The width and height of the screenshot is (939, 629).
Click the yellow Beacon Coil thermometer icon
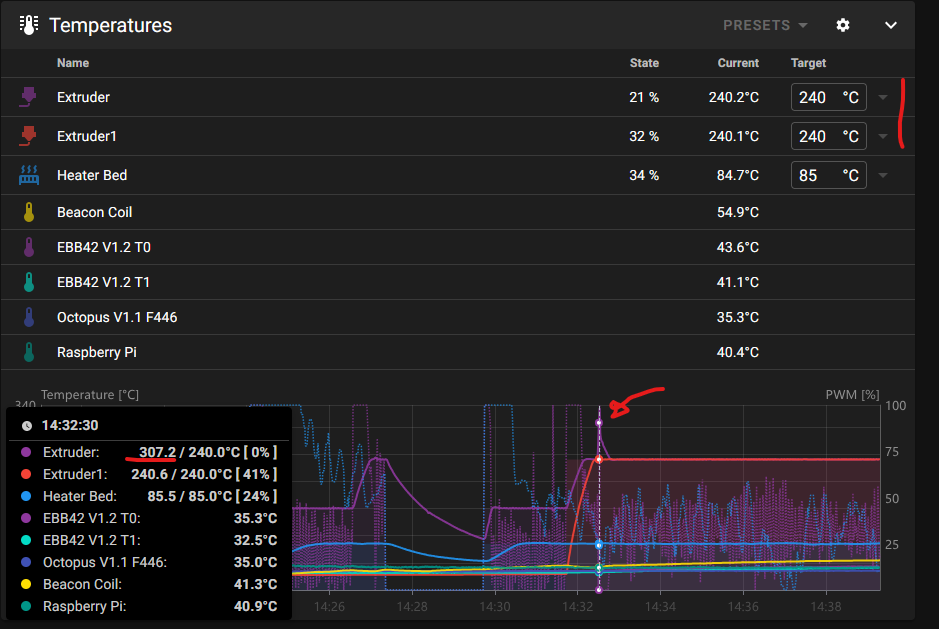(29, 212)
